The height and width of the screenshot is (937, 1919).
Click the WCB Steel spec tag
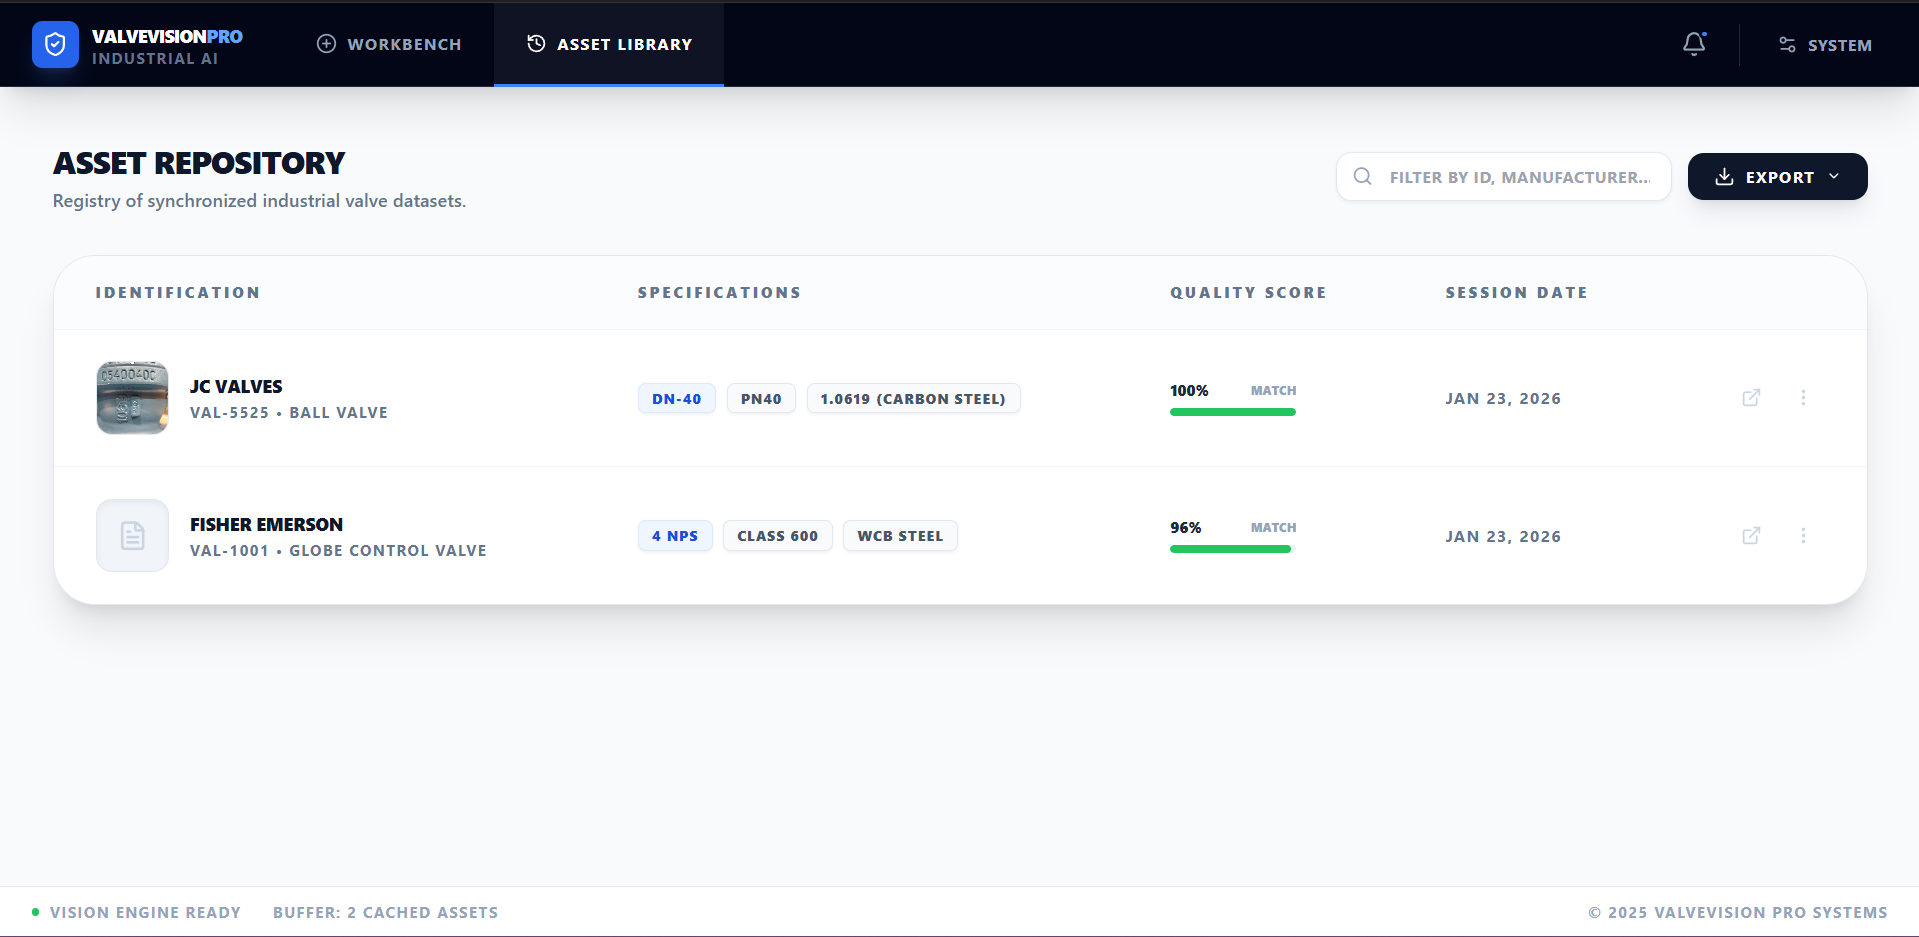click(900, 536)
